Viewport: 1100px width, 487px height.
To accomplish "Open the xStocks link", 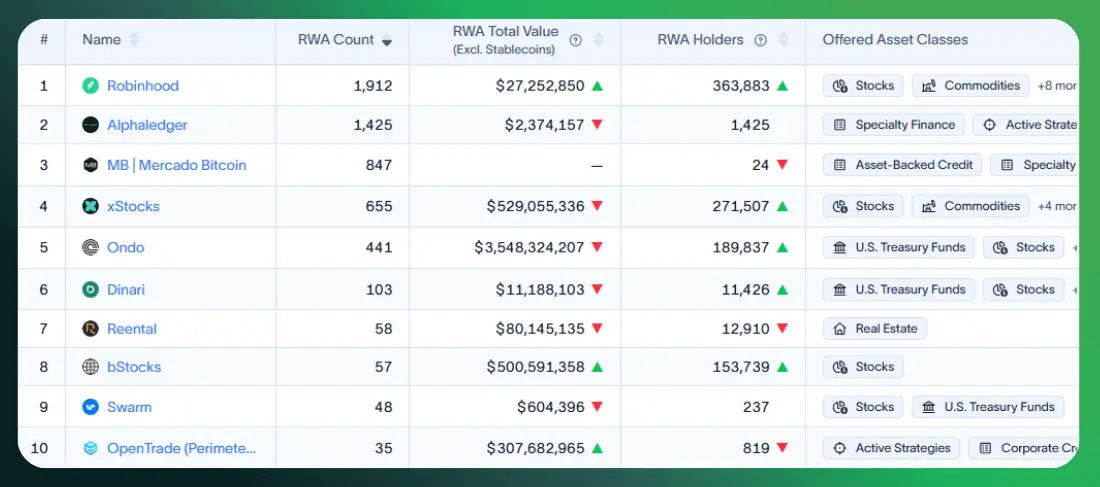I will coord(133,206).
